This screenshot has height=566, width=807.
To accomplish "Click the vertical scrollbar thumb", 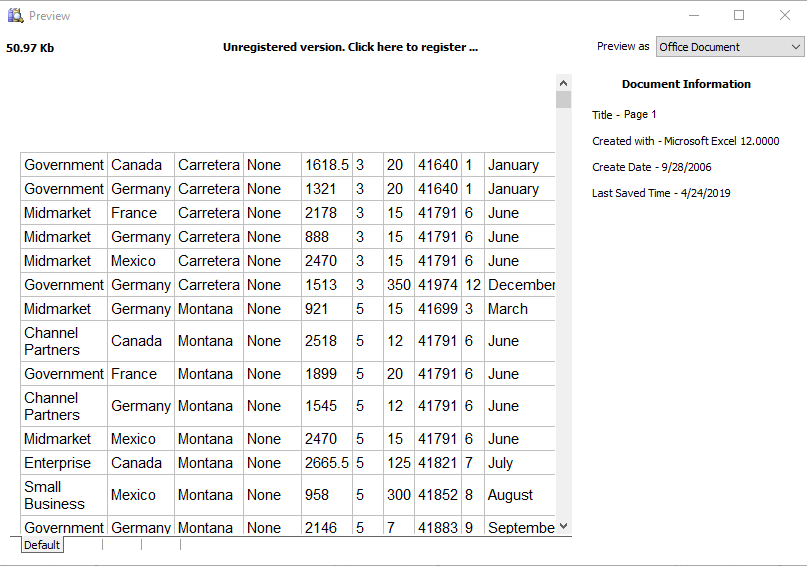I will (564, 99).
